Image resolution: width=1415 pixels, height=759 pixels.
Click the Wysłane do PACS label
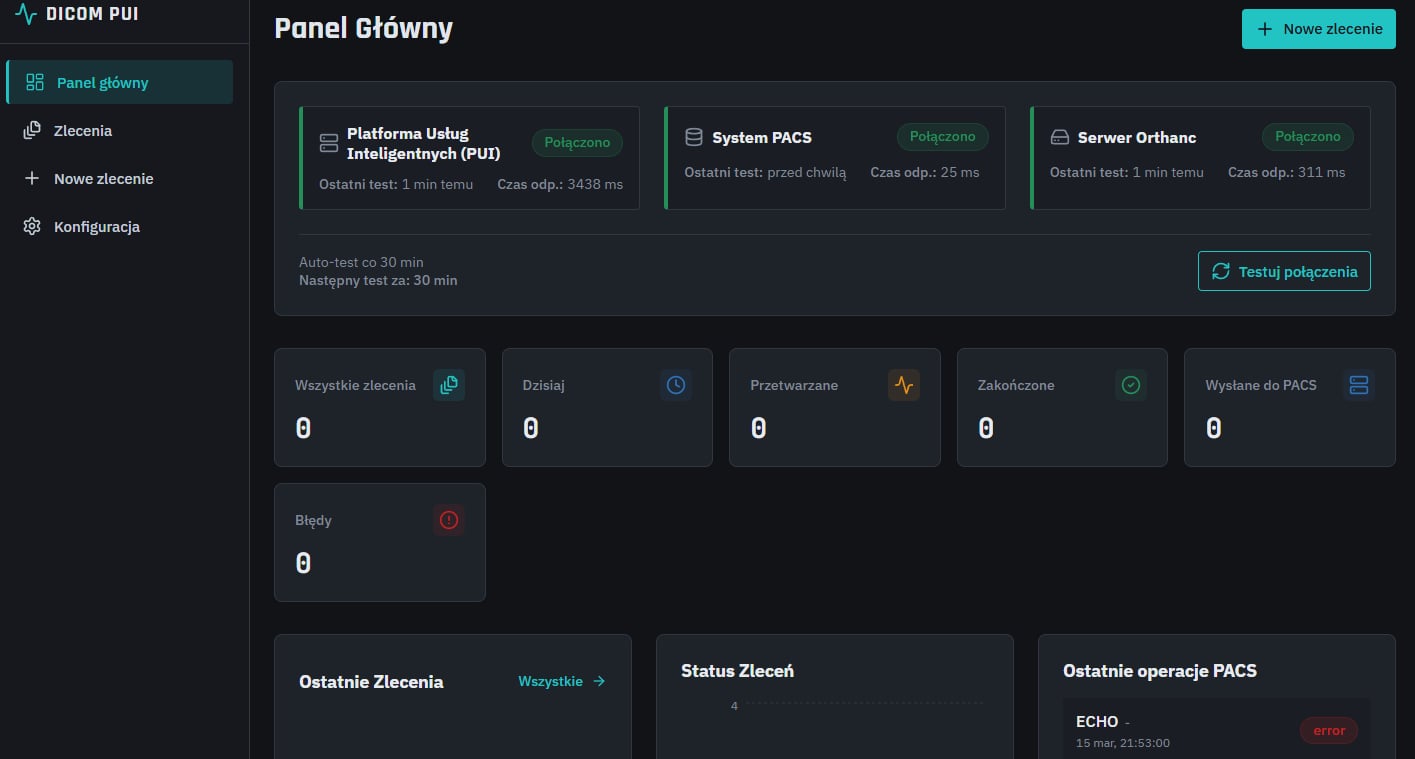pyautogui.click(x=1261, y=385)
